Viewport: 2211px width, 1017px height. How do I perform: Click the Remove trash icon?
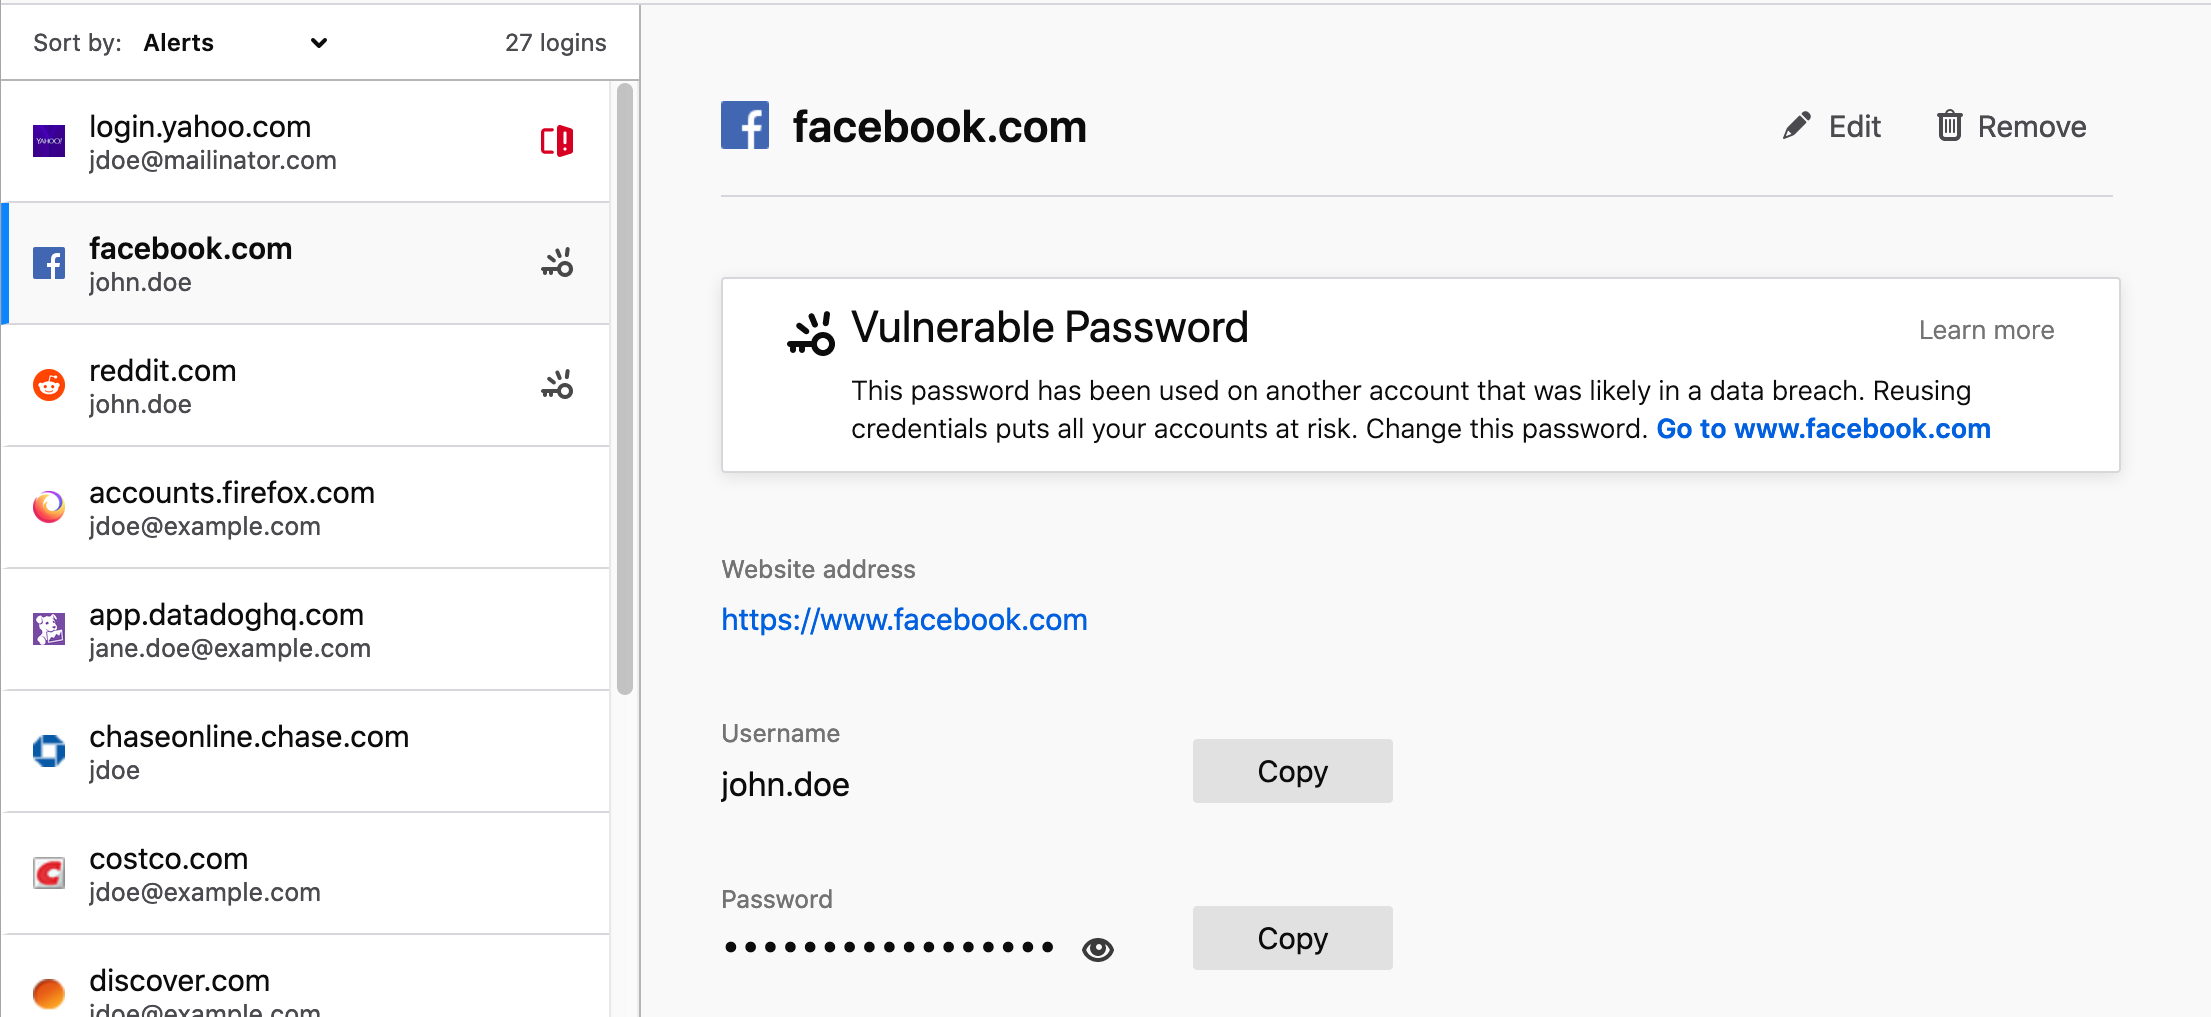coord(1949,125)
